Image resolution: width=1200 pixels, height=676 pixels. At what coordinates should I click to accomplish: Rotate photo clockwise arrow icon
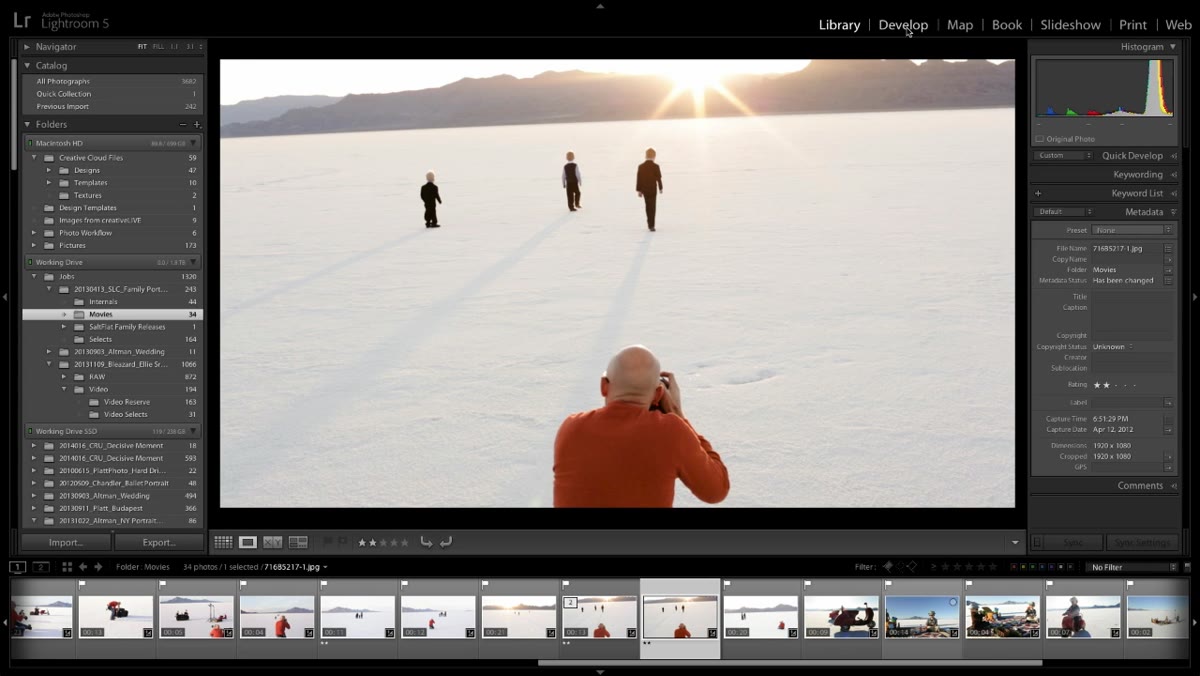tap(446, 542)
